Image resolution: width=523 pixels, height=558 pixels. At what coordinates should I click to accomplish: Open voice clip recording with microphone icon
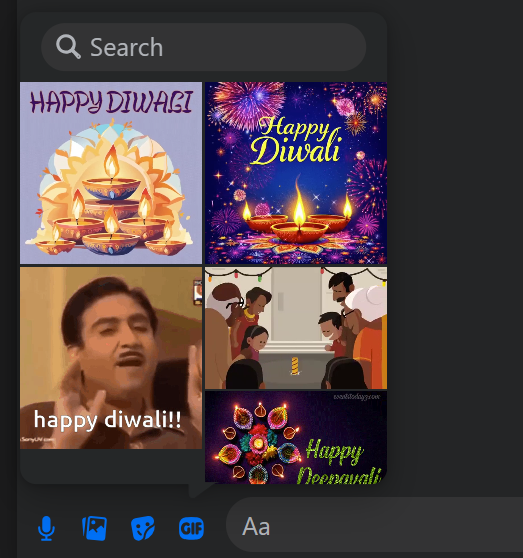click(x=46, y=528)
